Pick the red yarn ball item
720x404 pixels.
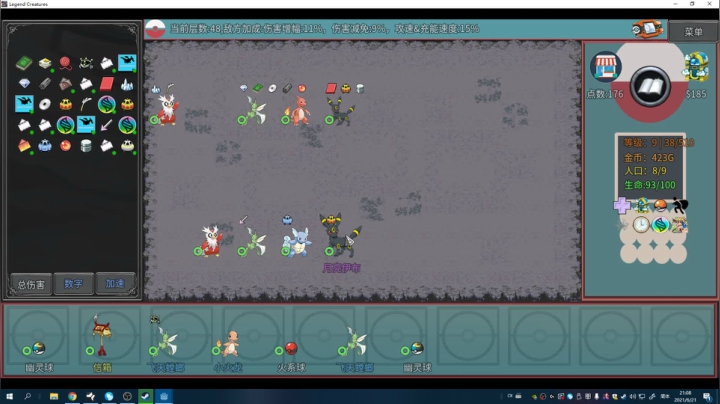pos(65,63)
